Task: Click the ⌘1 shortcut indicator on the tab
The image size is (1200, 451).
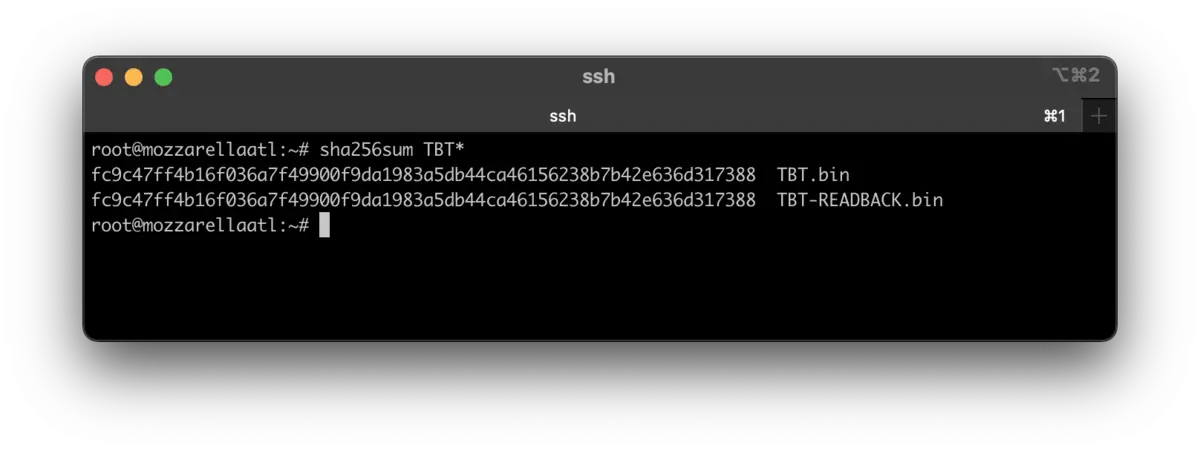Action: click(x=1054, y=116)
